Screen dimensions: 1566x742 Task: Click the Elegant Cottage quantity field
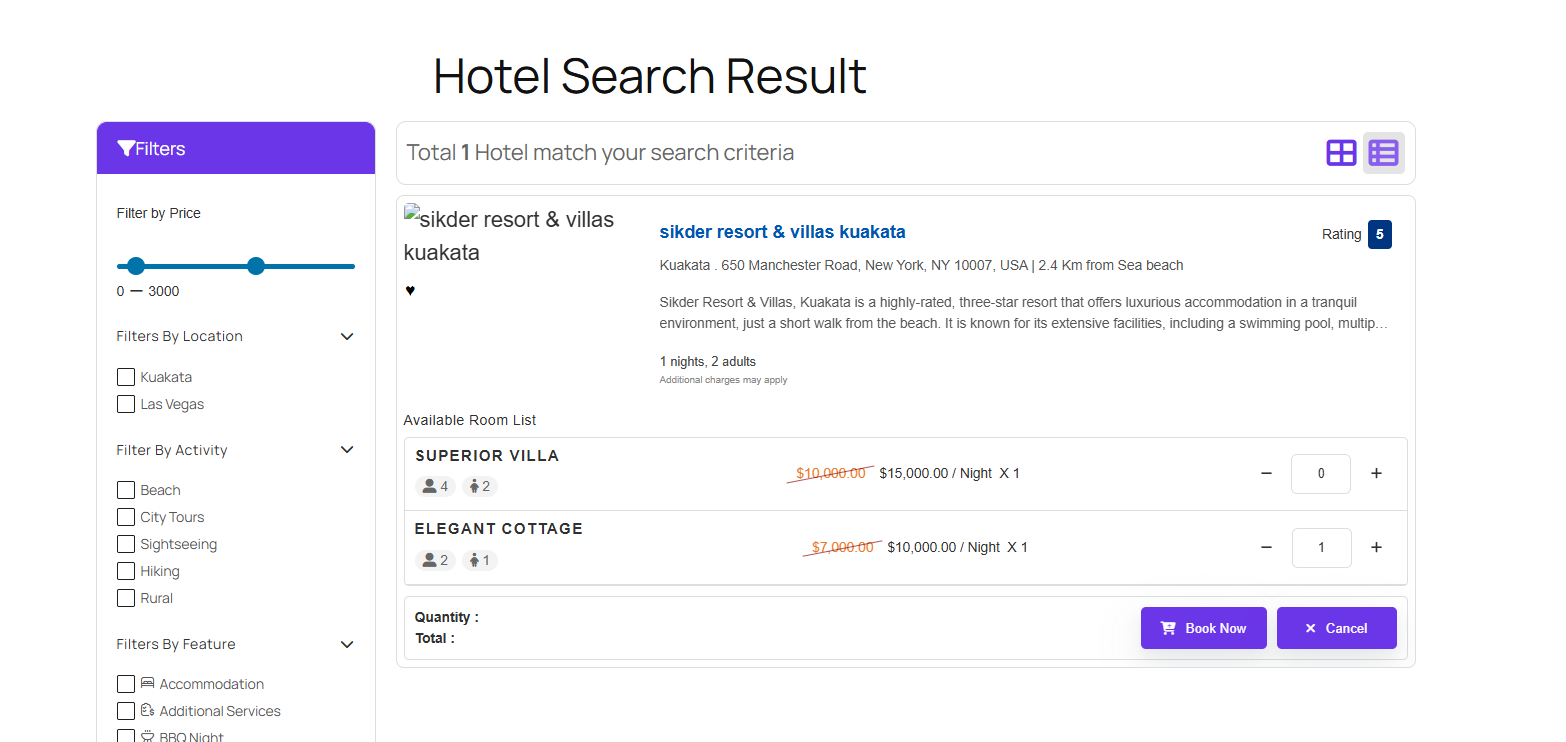coord(1321,548)
